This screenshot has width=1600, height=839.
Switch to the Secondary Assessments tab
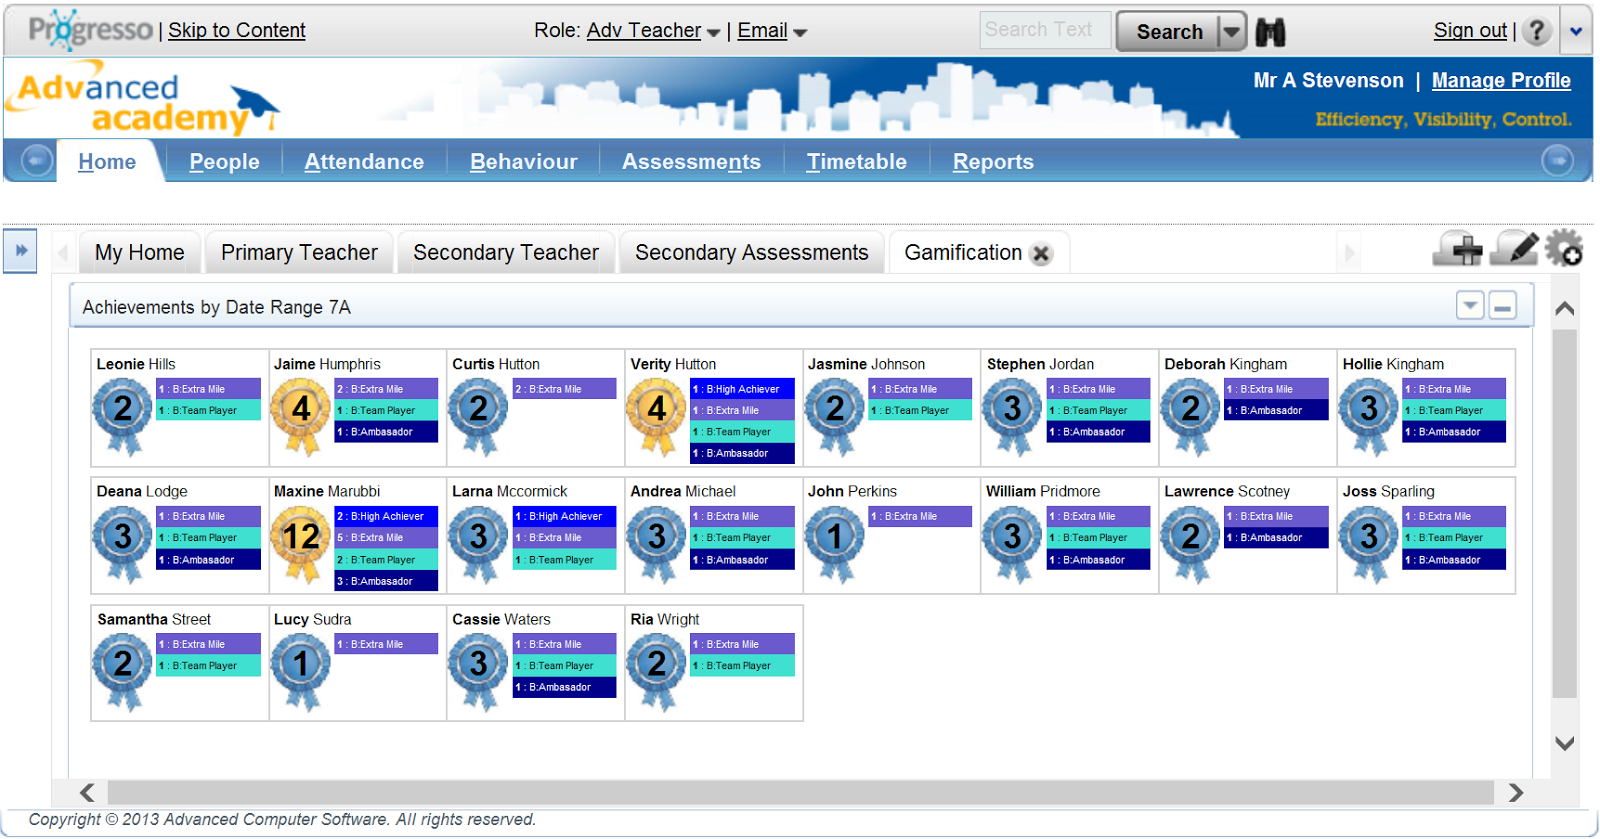coord(752,253)
